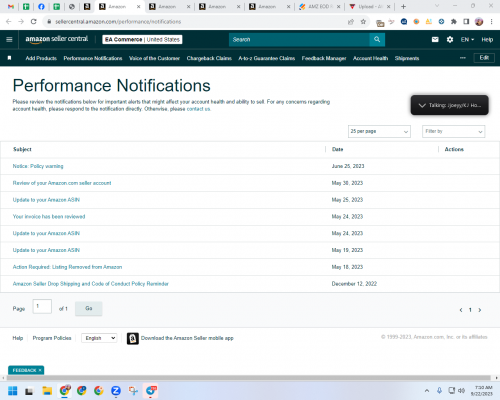
Task: Open Account Health menu item
Action: click(370, 58)
